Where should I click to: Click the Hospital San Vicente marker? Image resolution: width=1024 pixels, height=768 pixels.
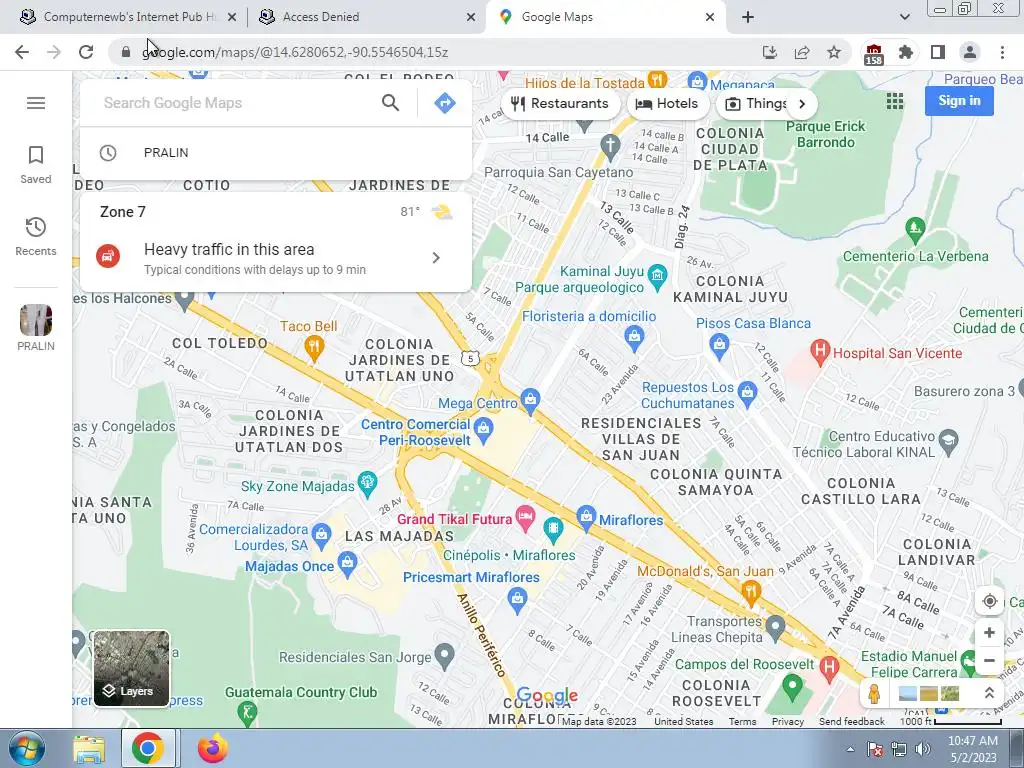820,351
